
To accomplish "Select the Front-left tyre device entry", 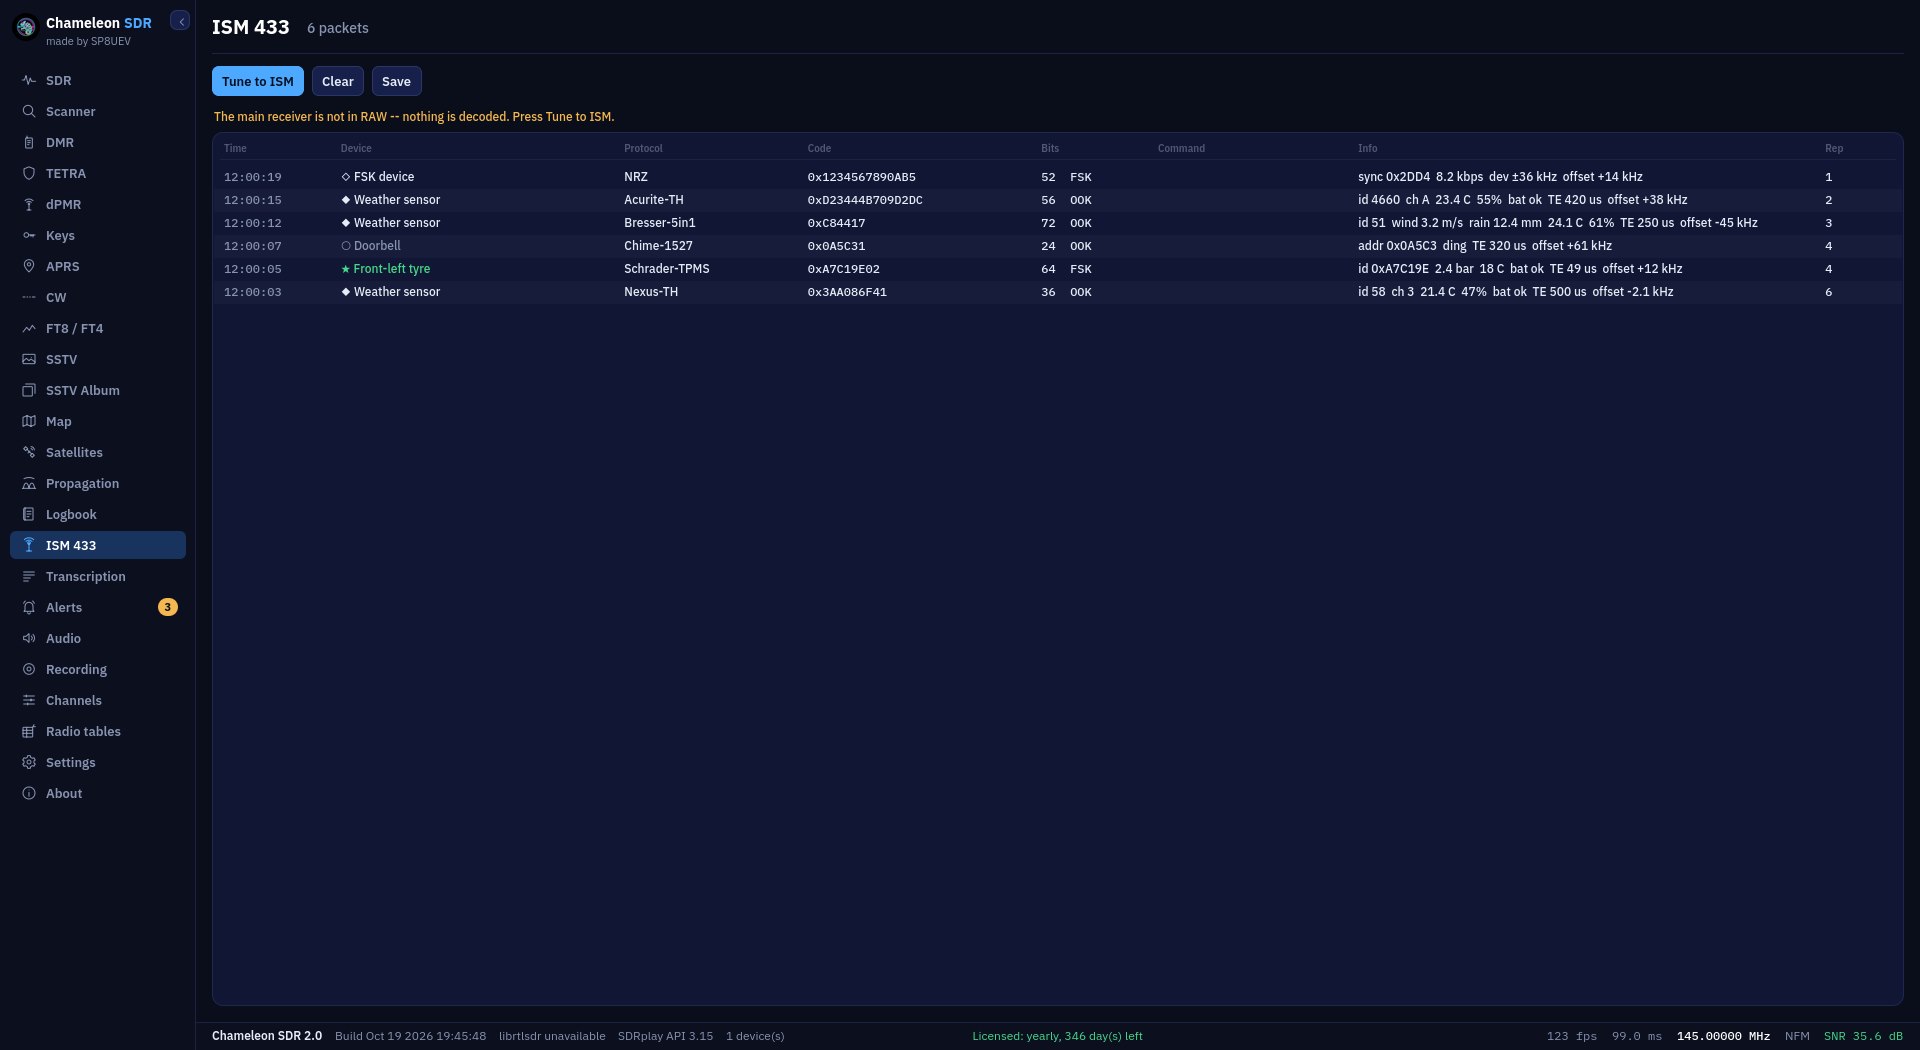I will (x=386, y=269).
